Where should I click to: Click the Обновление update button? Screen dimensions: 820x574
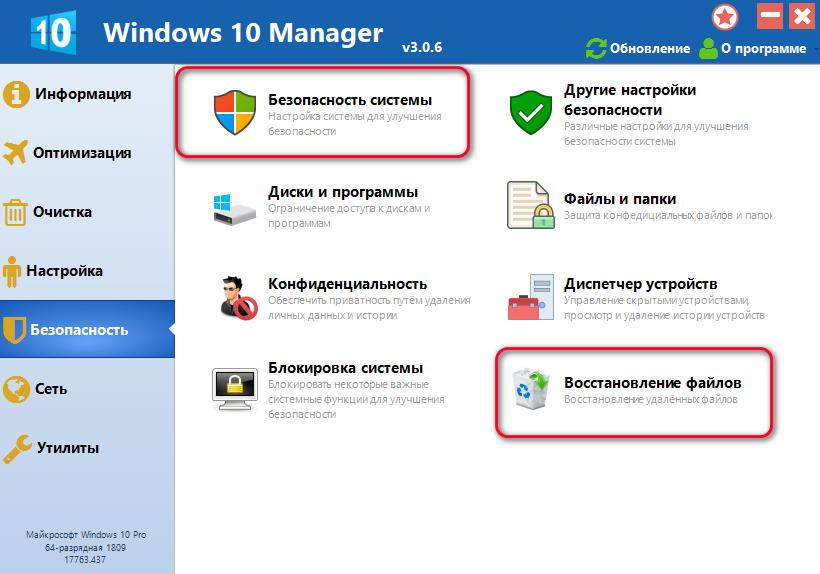click(x=638, y=48)
